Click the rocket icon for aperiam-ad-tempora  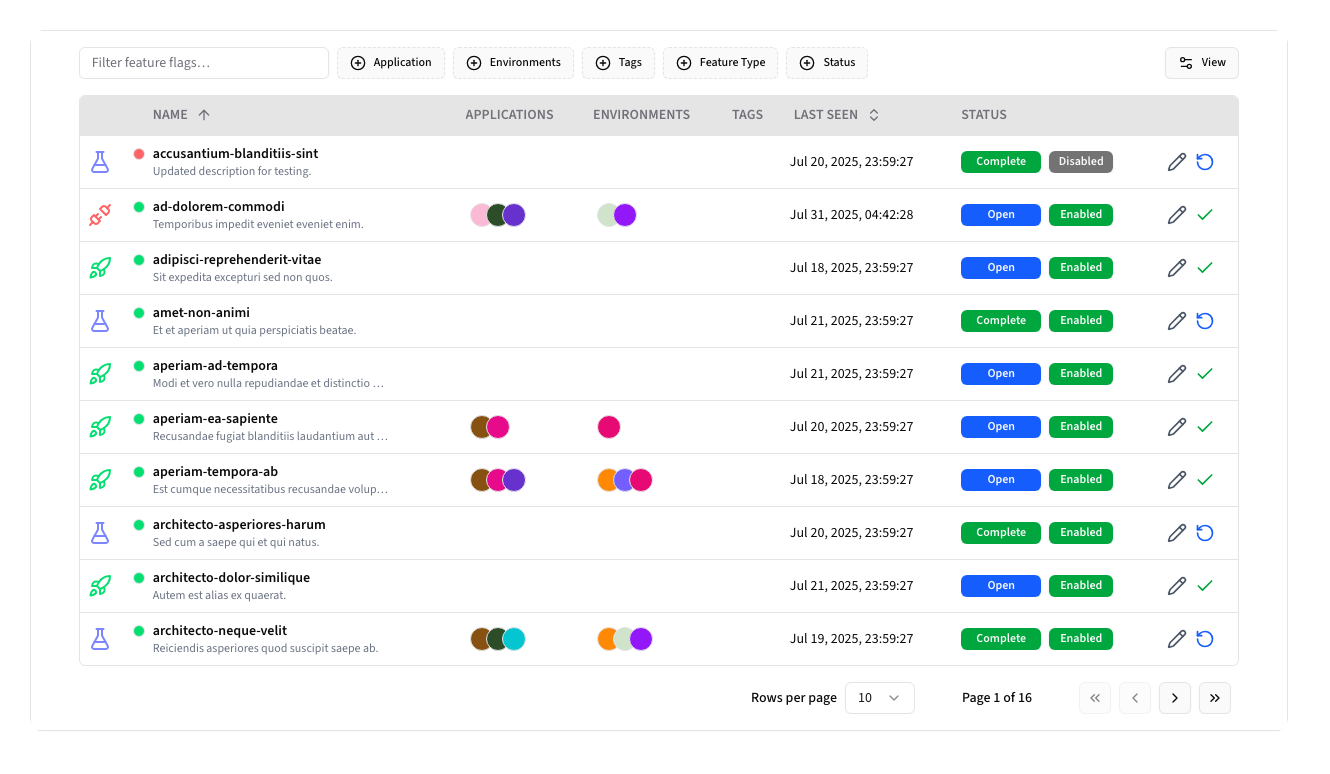99,374
